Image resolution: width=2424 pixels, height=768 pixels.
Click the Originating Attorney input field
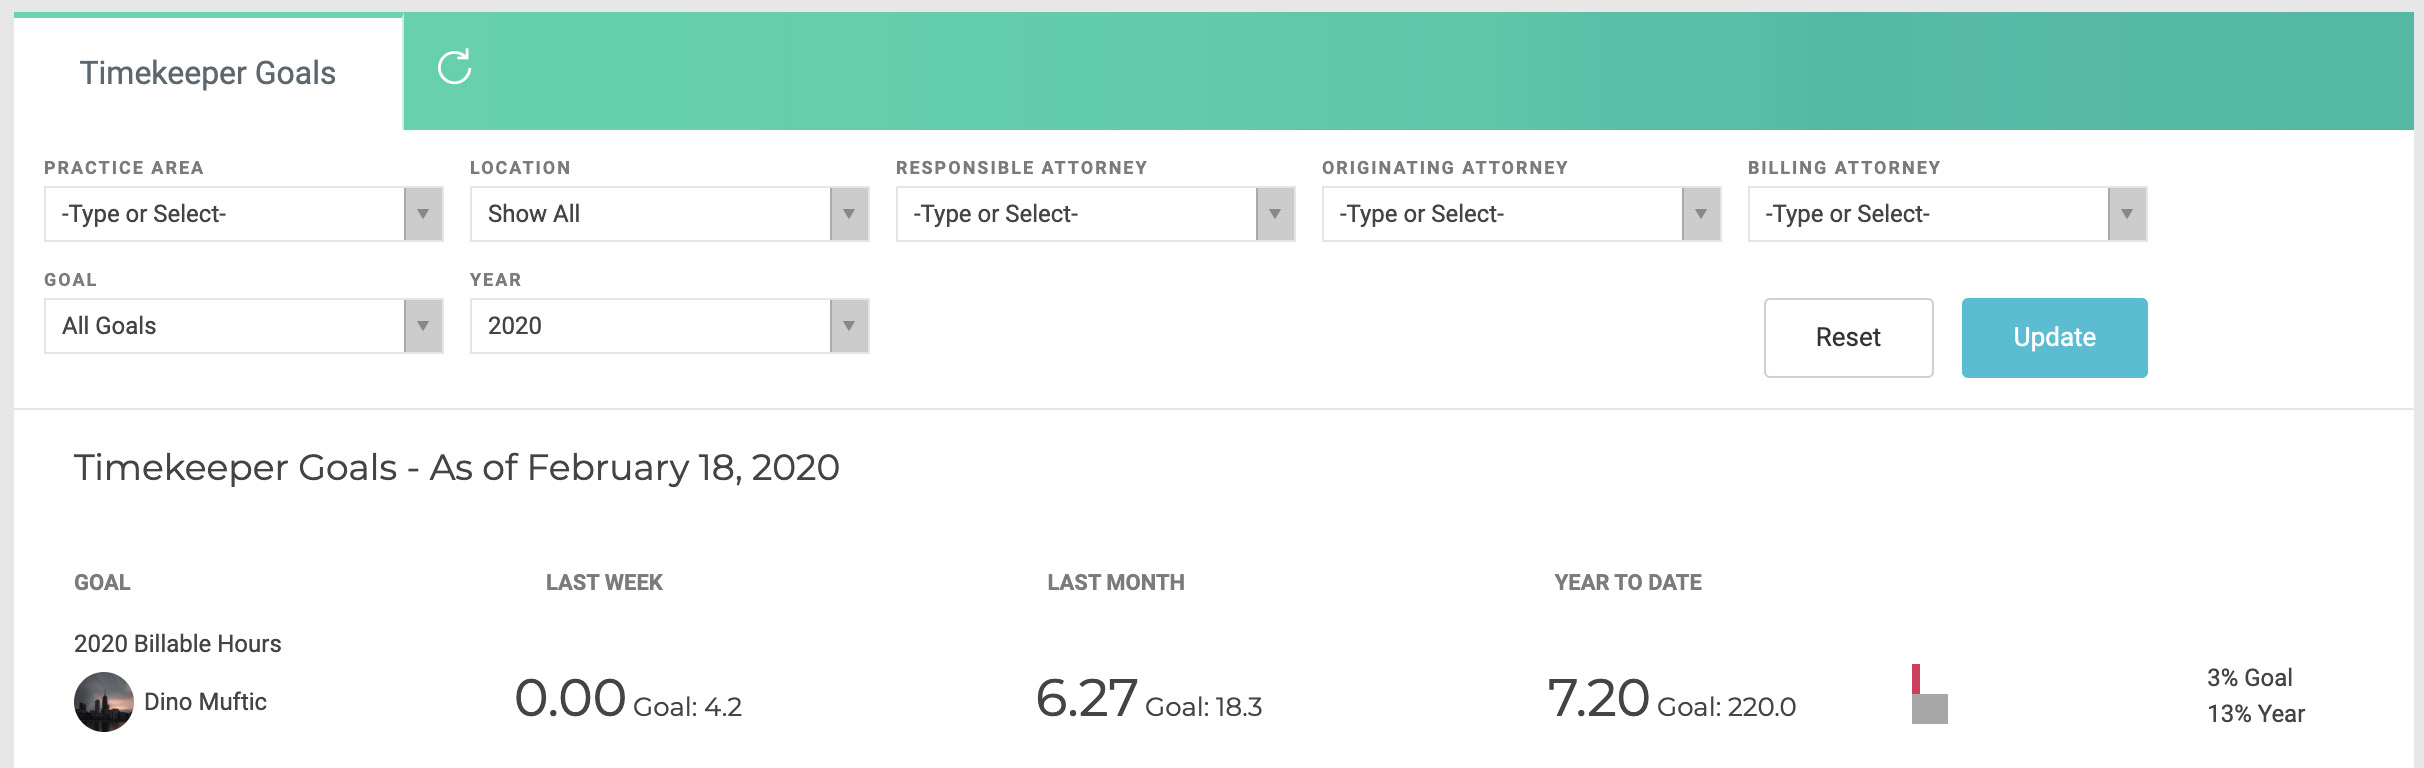coord(1503,214)
